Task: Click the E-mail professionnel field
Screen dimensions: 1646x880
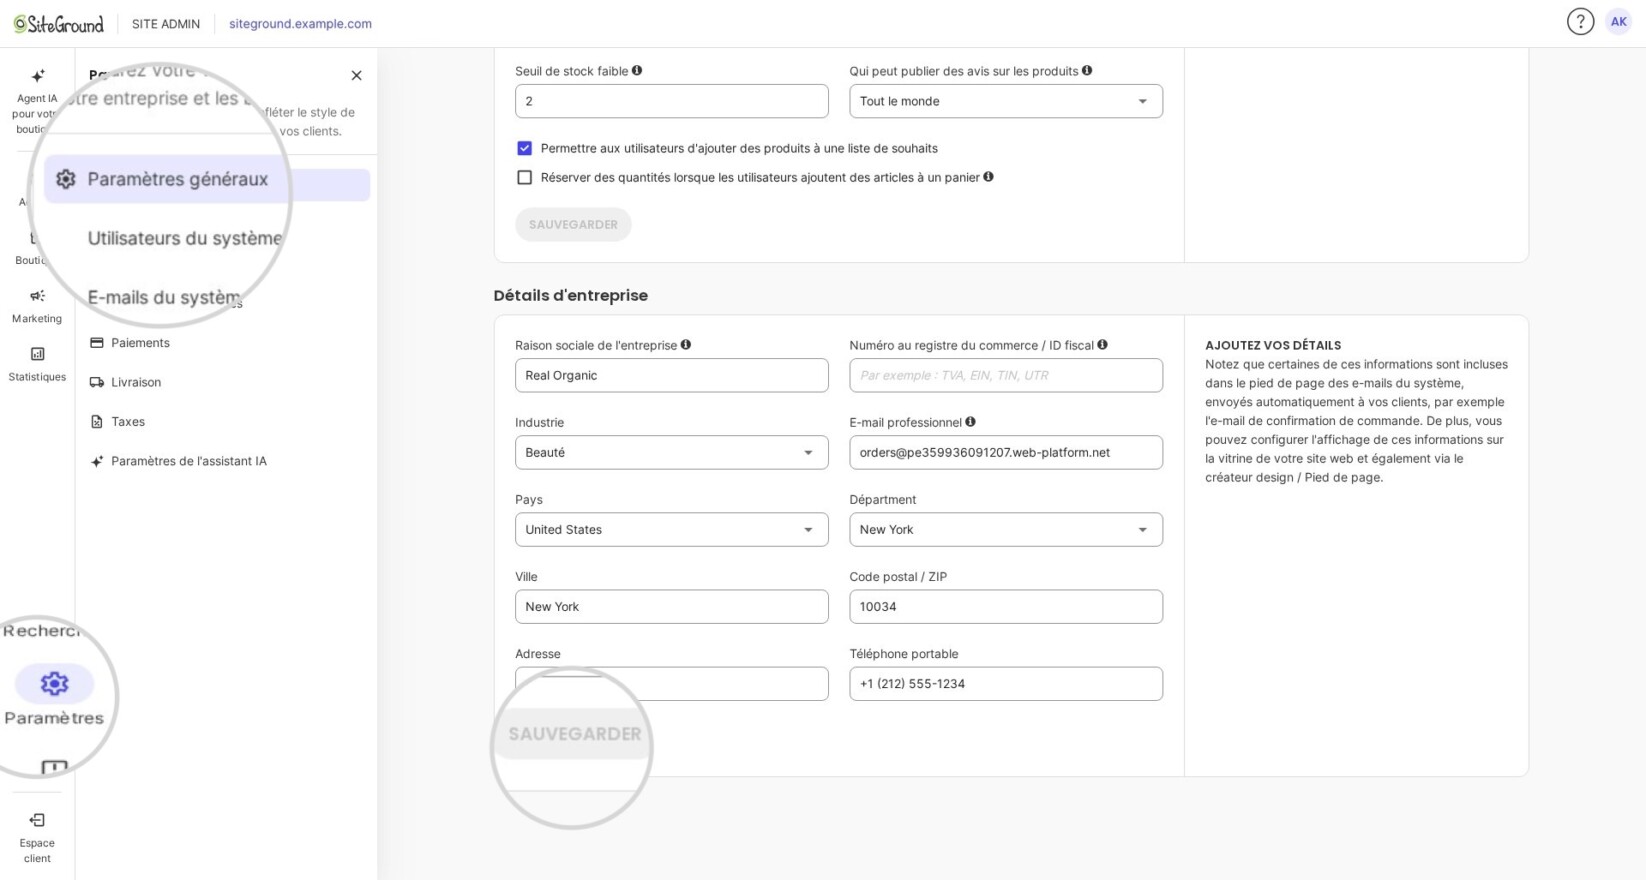Action: point(1006,452)
